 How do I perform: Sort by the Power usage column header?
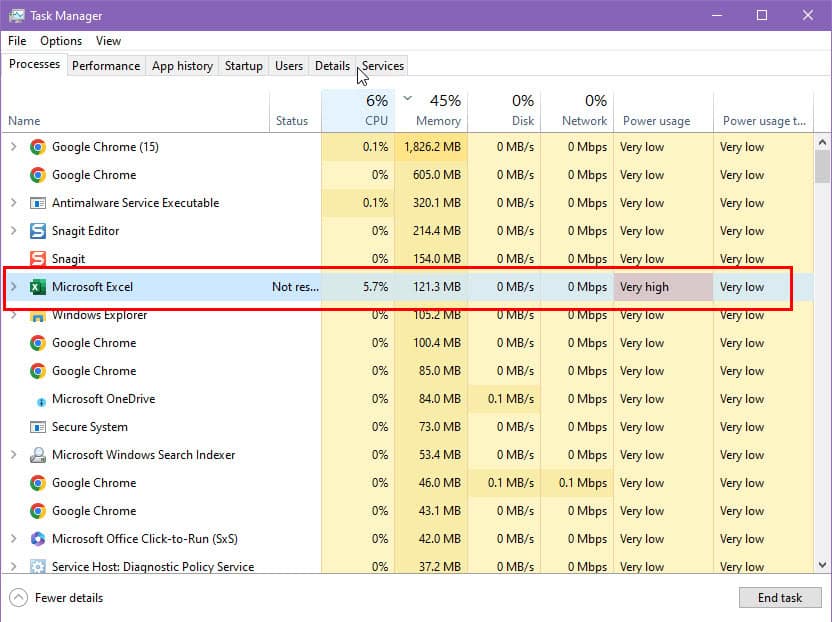664,111
